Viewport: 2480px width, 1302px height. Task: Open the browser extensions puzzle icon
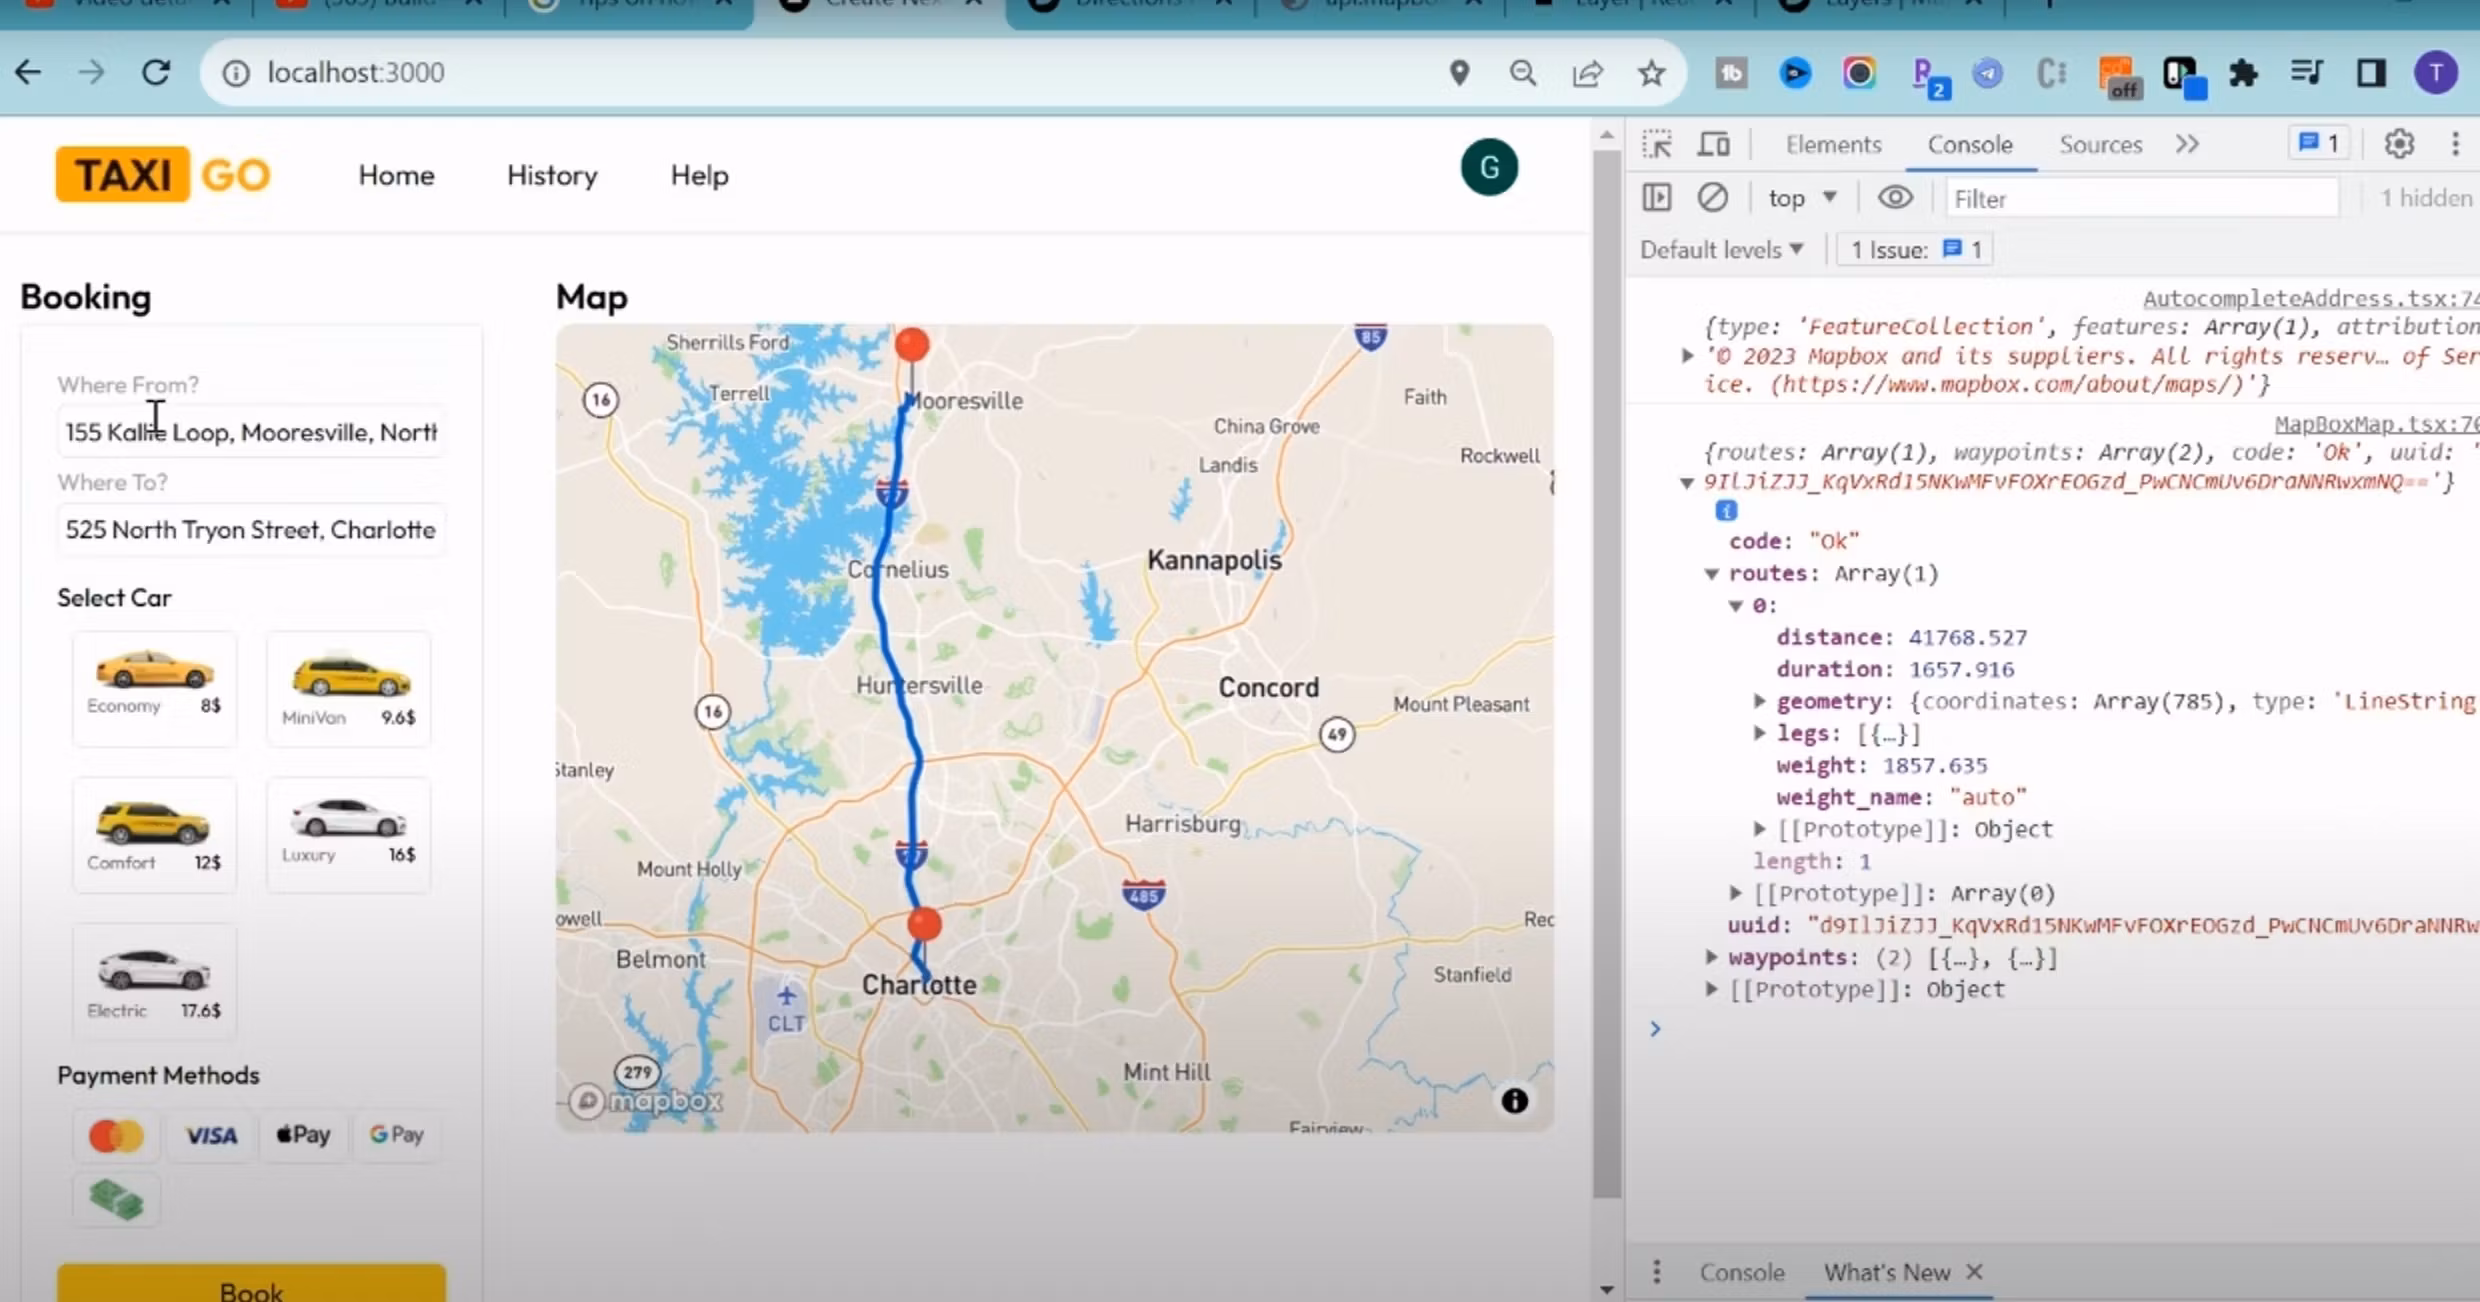[2243, 73]
